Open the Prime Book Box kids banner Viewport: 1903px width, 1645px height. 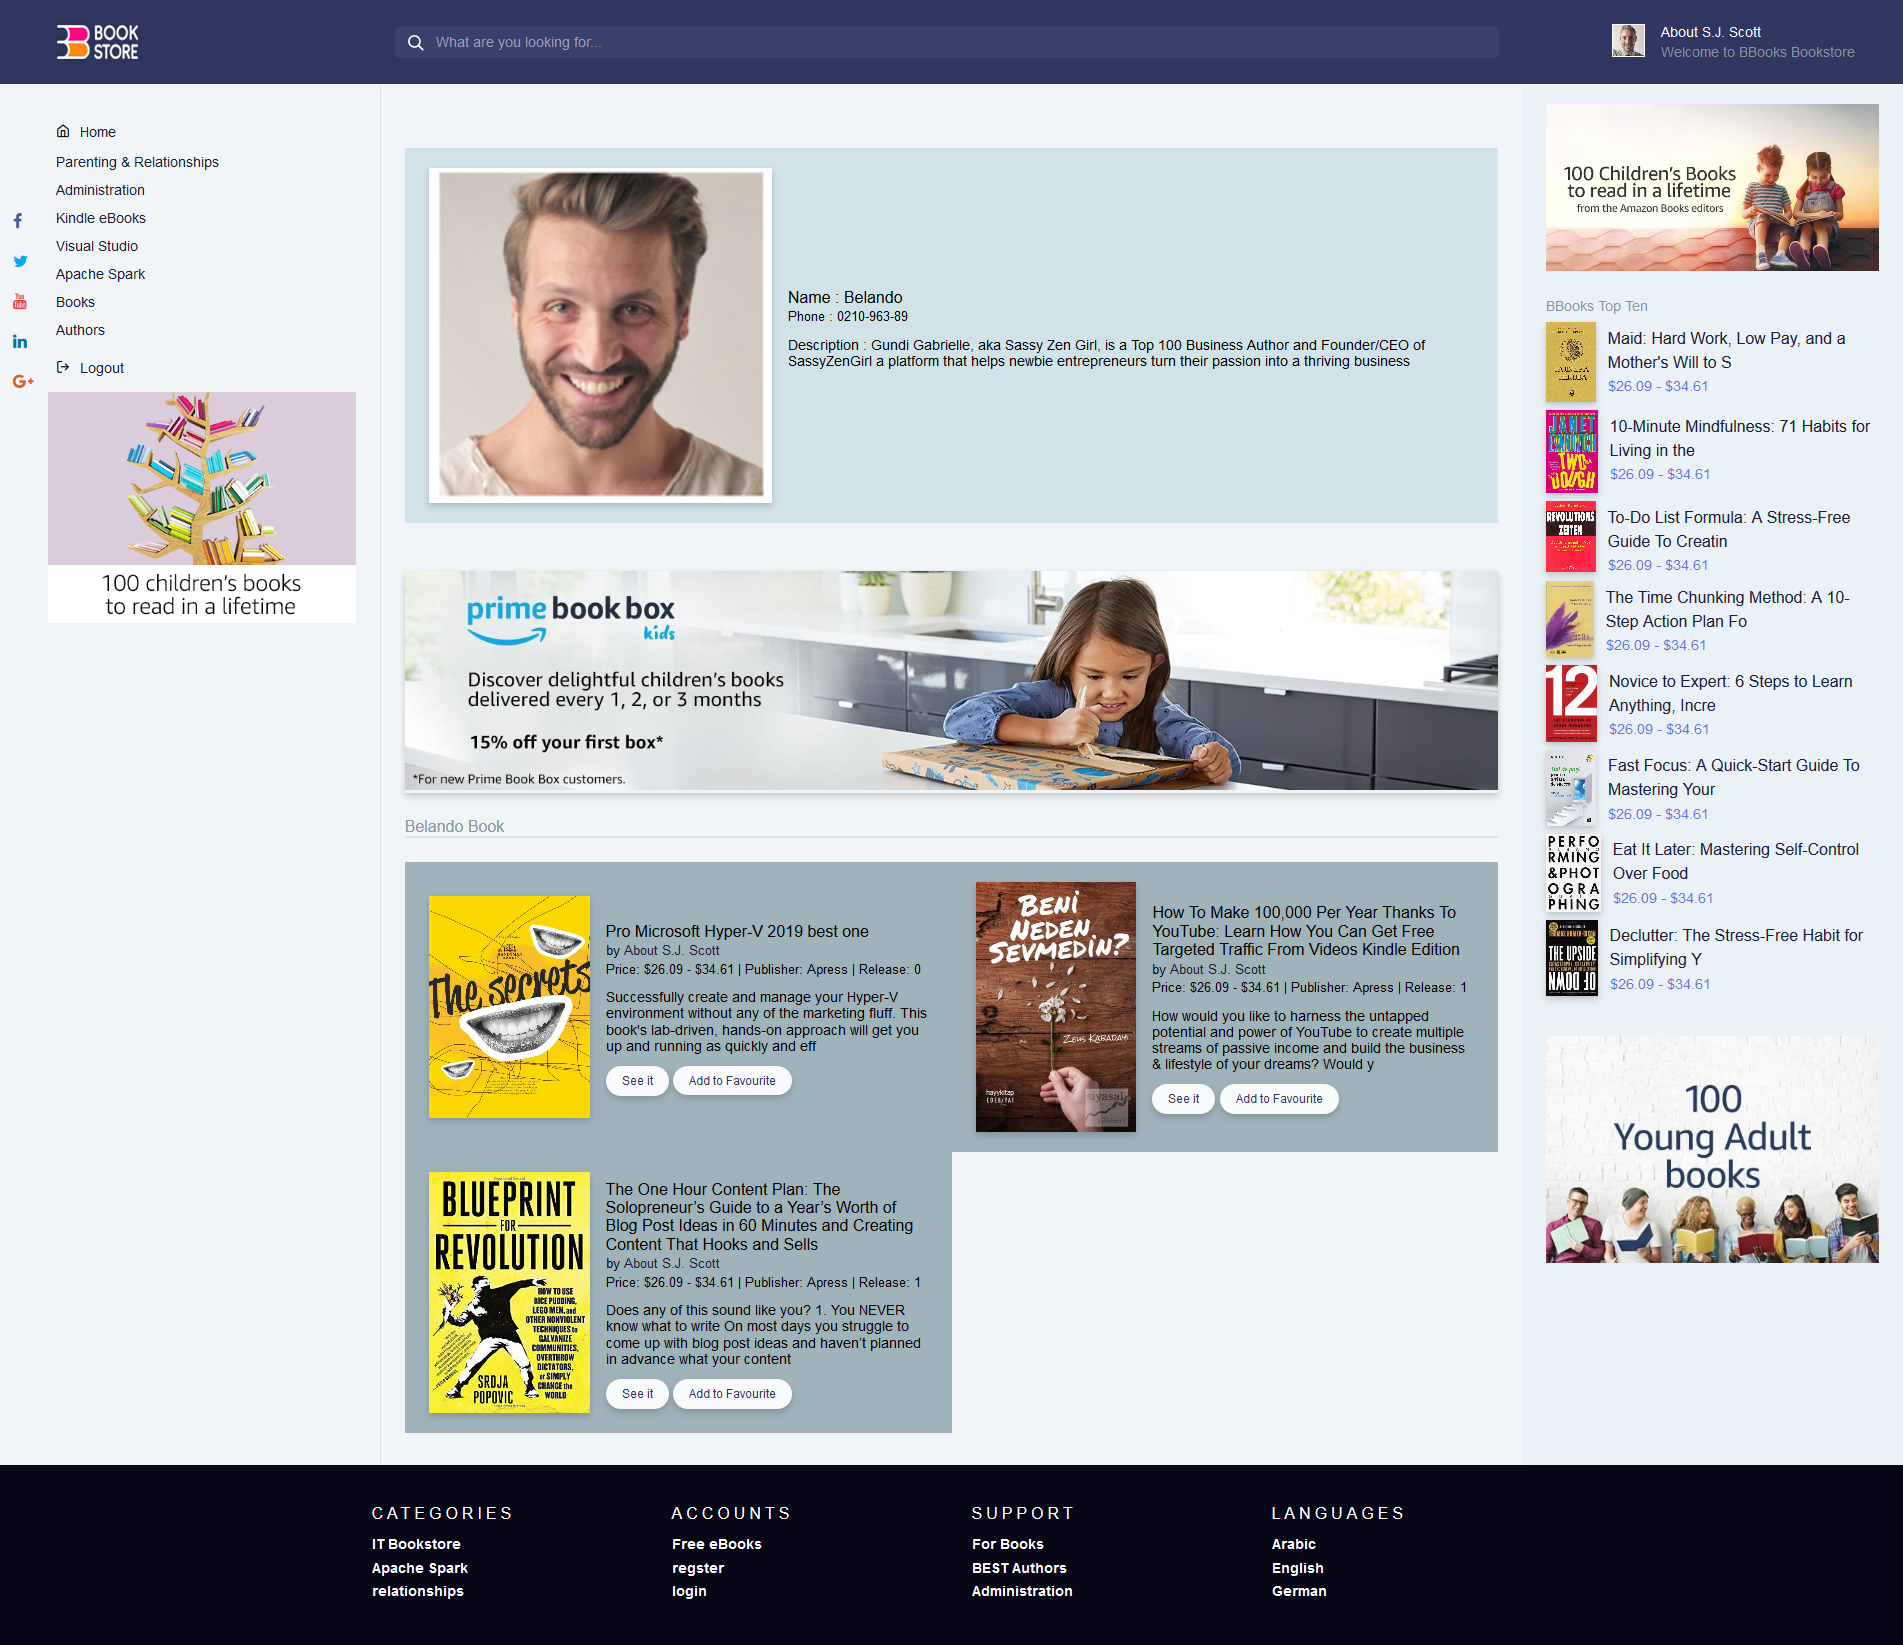point(951,681)
